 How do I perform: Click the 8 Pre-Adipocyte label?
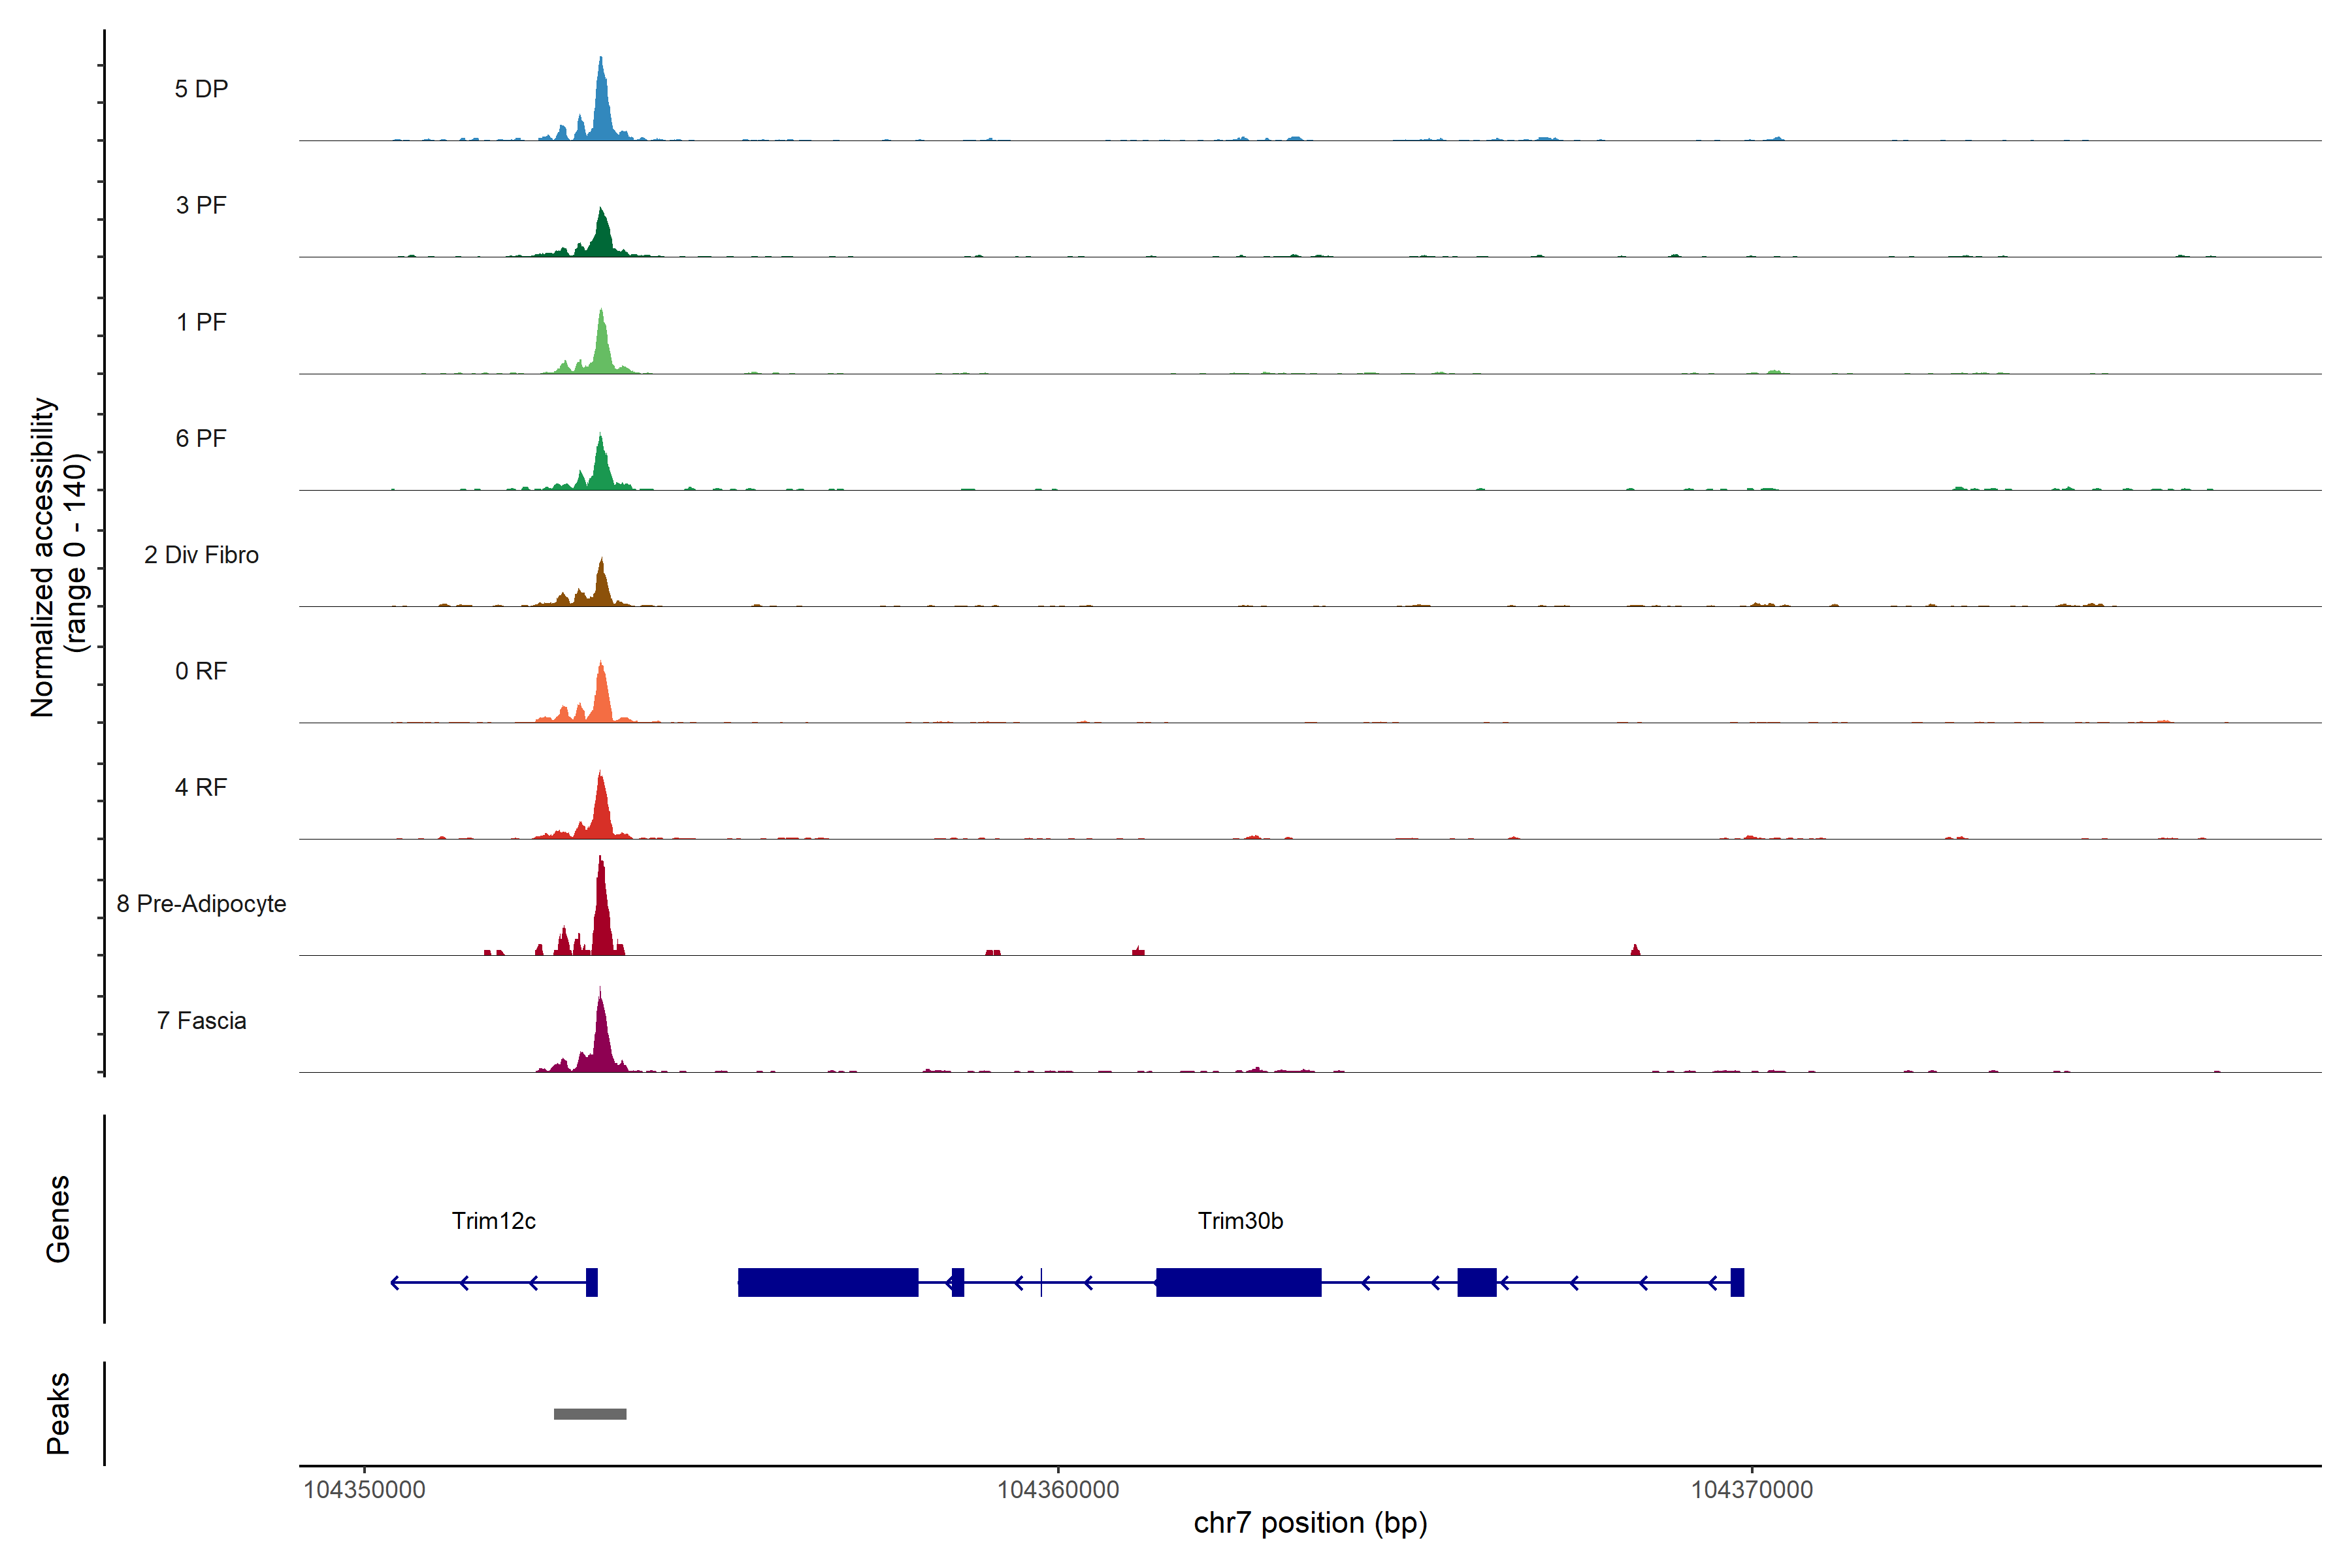coord(201,904)
